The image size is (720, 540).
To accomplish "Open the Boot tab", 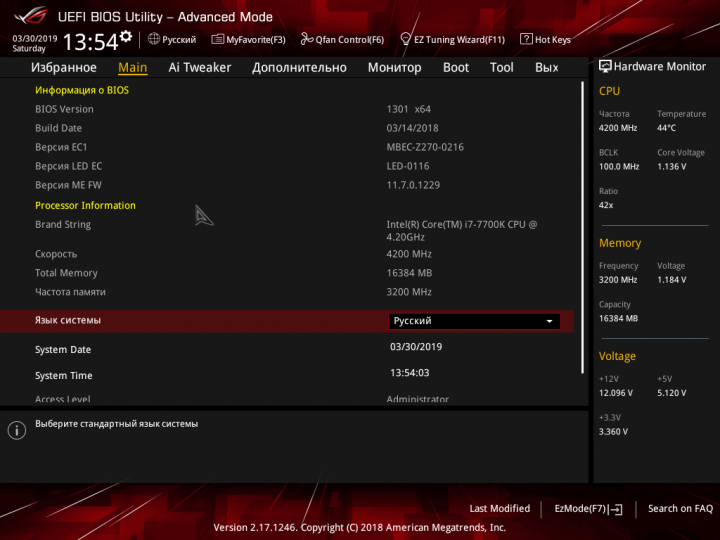I will pos(456,68).
